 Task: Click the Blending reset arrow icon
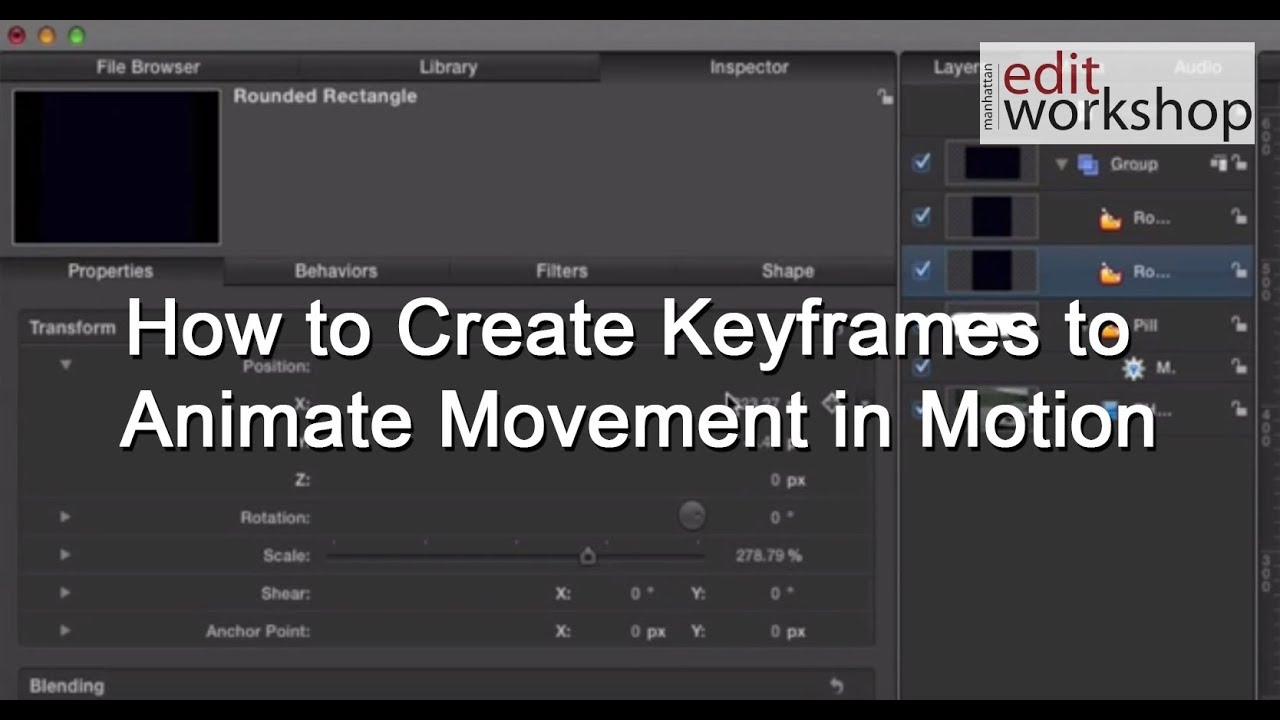click(837, 686)
